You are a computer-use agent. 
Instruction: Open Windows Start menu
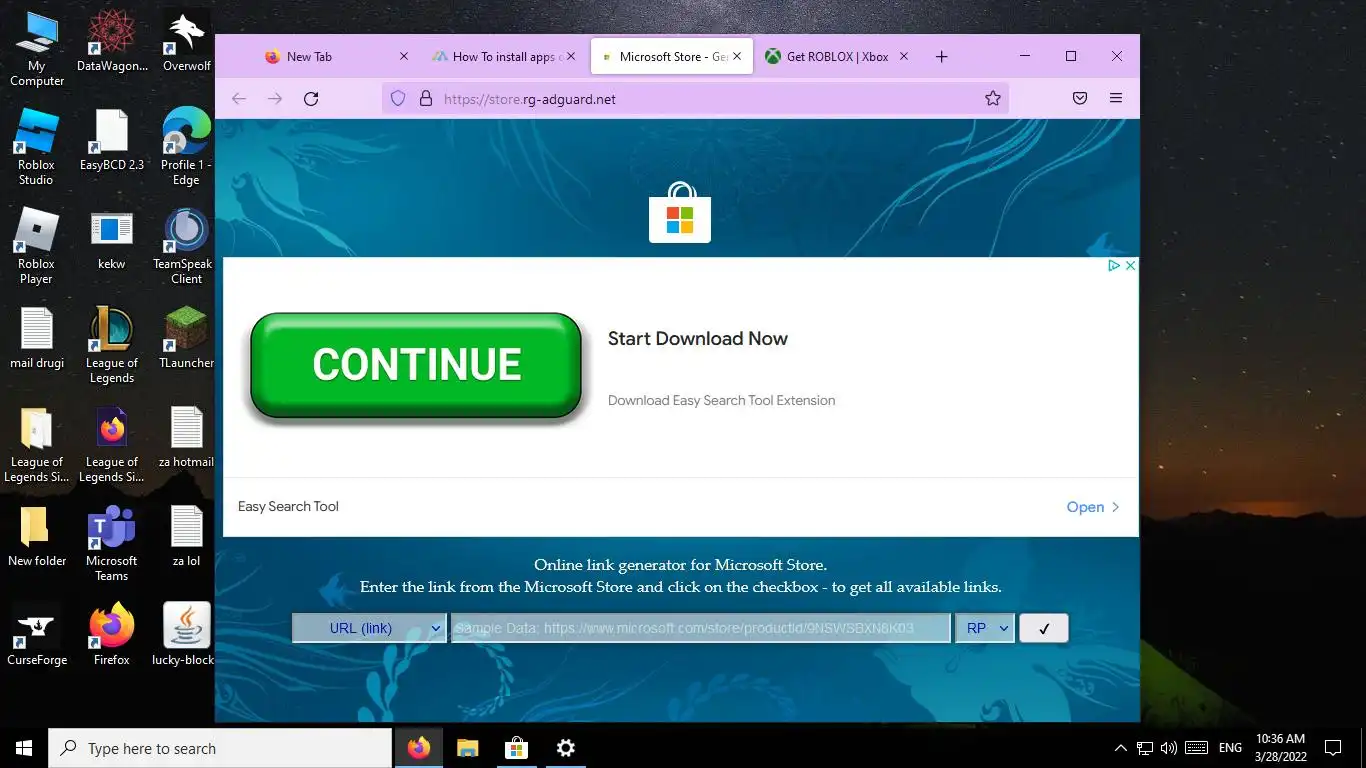coord(24,748)
